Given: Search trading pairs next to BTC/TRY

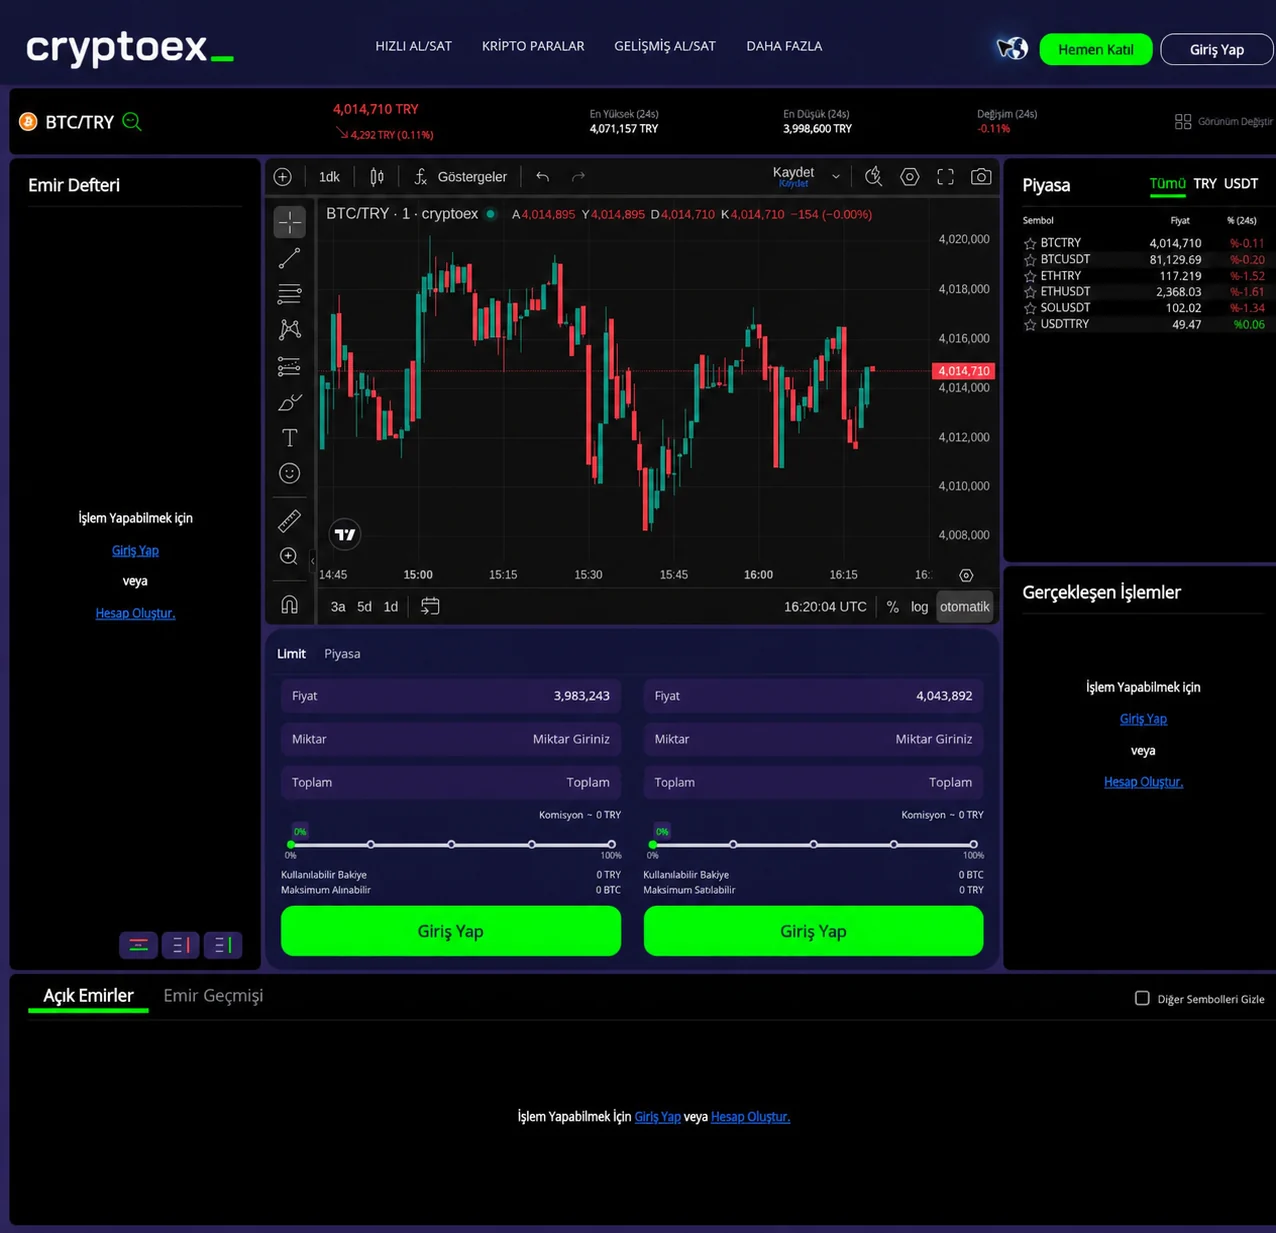Looking at the screenshot, I should click(132, 122).
